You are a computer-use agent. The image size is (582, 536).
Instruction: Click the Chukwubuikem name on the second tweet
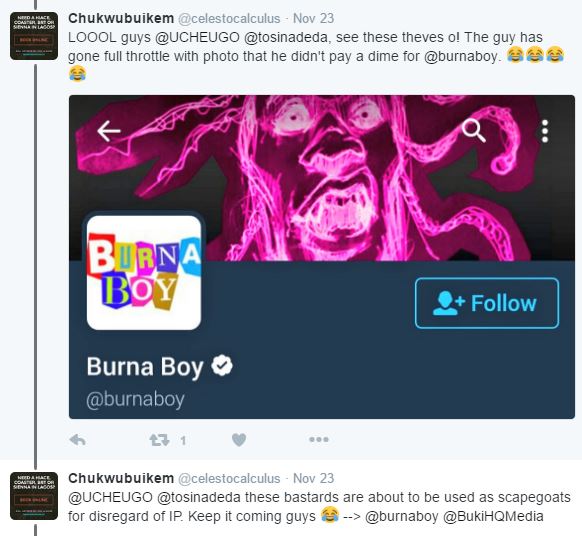121,478
